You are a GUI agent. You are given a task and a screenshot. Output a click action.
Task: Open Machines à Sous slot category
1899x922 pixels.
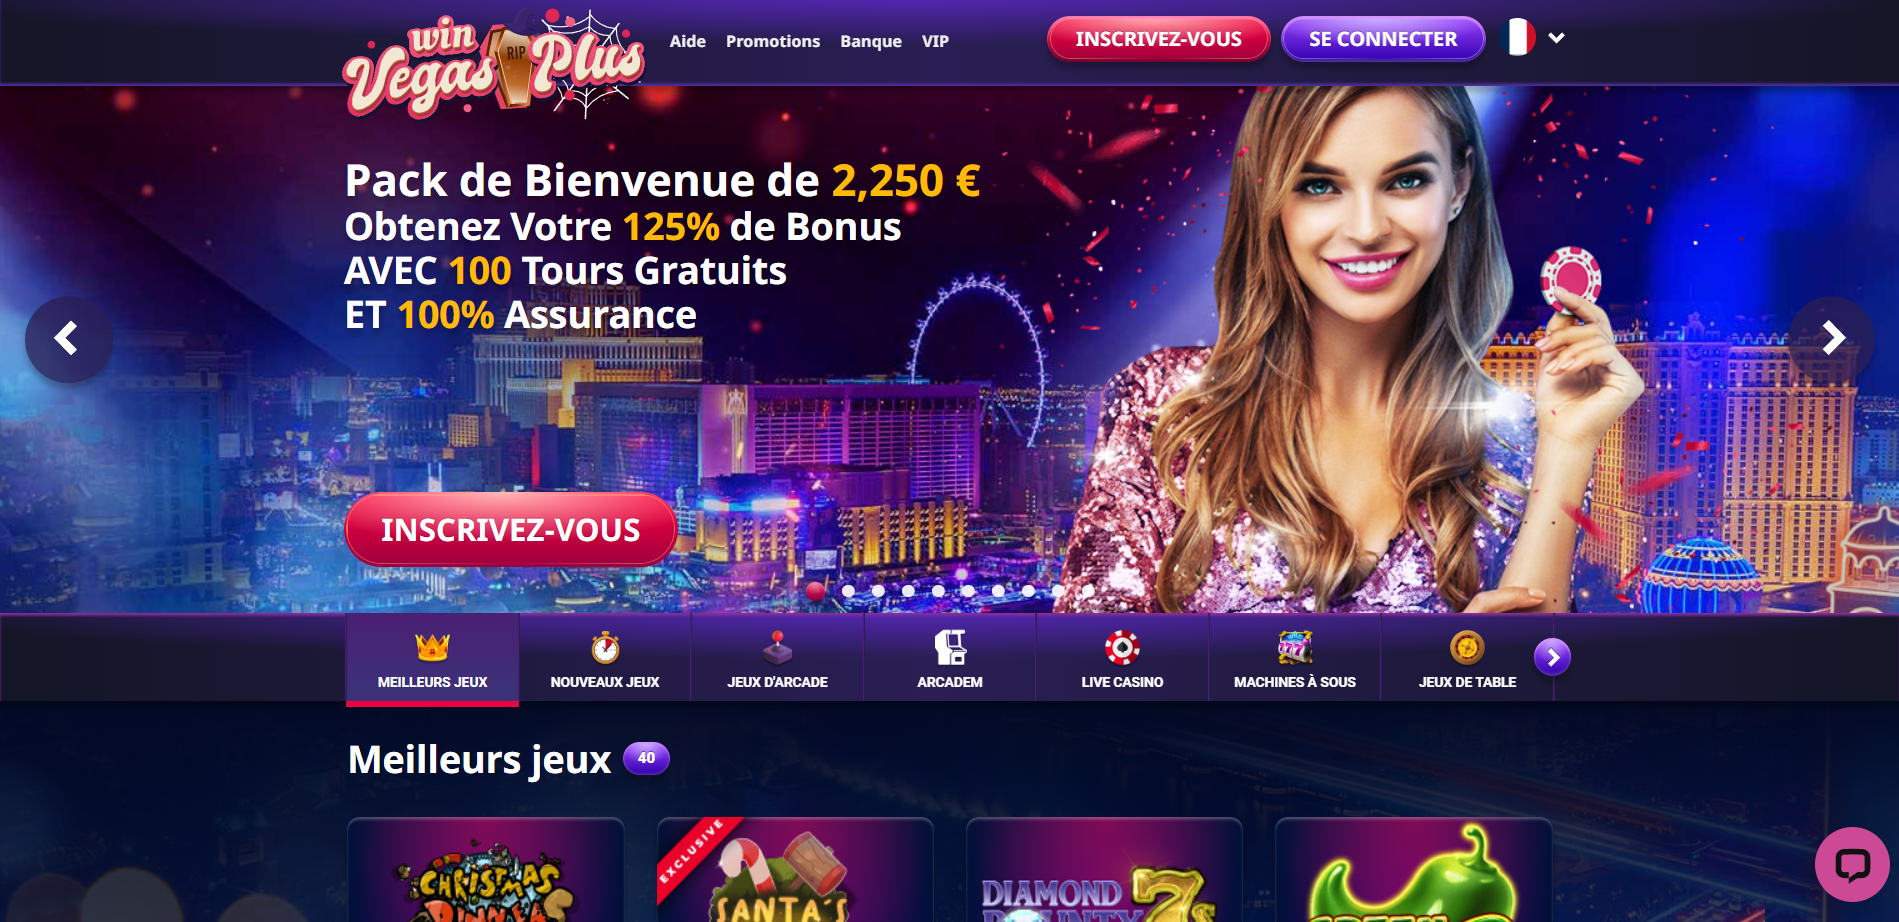(x=1295, y=660)
